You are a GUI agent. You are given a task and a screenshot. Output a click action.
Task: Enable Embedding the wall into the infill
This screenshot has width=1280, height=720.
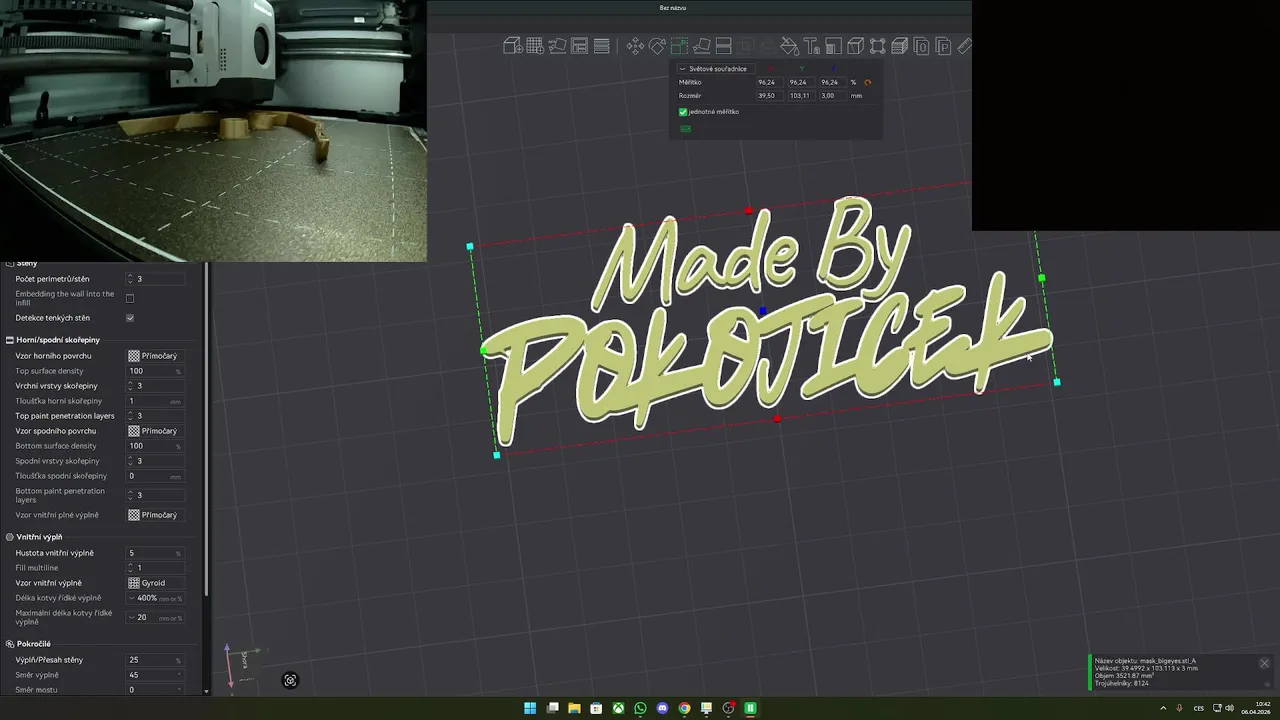(x=130, y=298)
